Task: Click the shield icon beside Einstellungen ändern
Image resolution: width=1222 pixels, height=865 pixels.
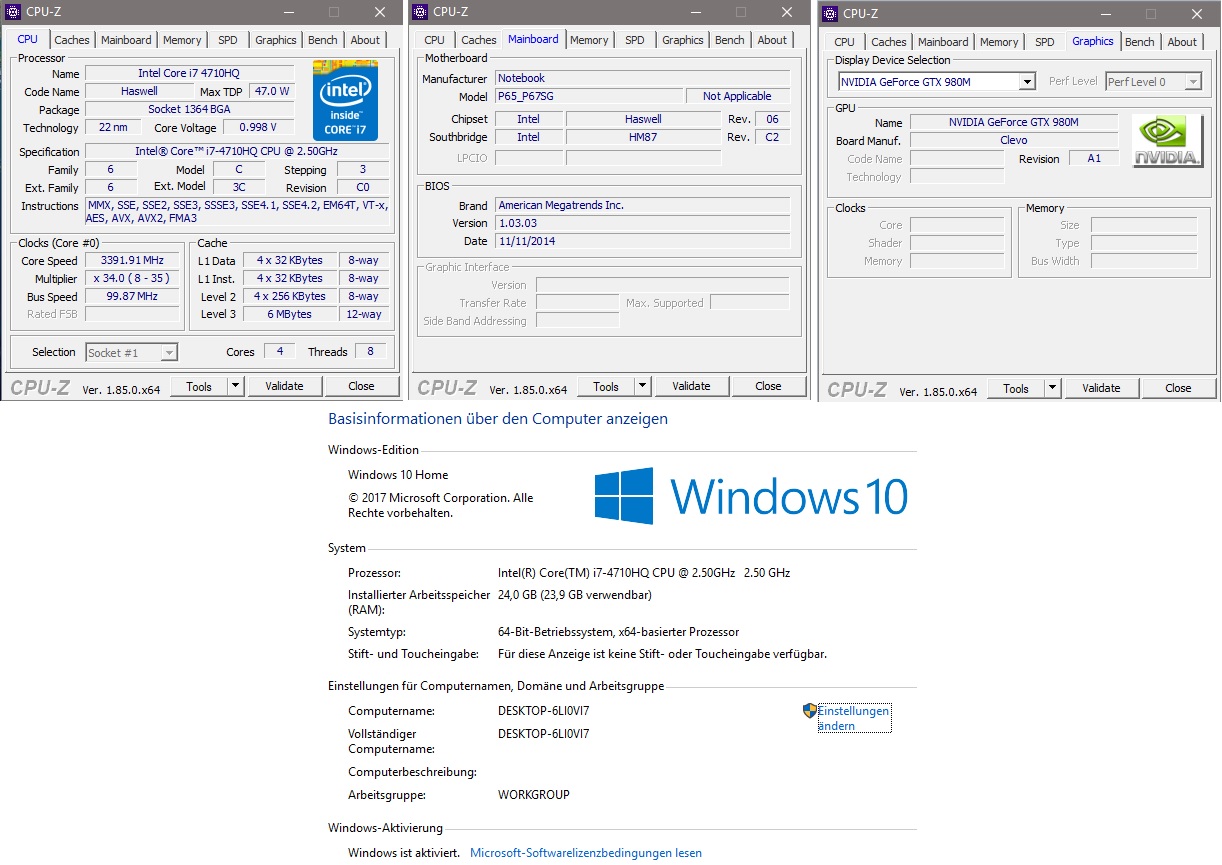Action: tap(810, 711)
